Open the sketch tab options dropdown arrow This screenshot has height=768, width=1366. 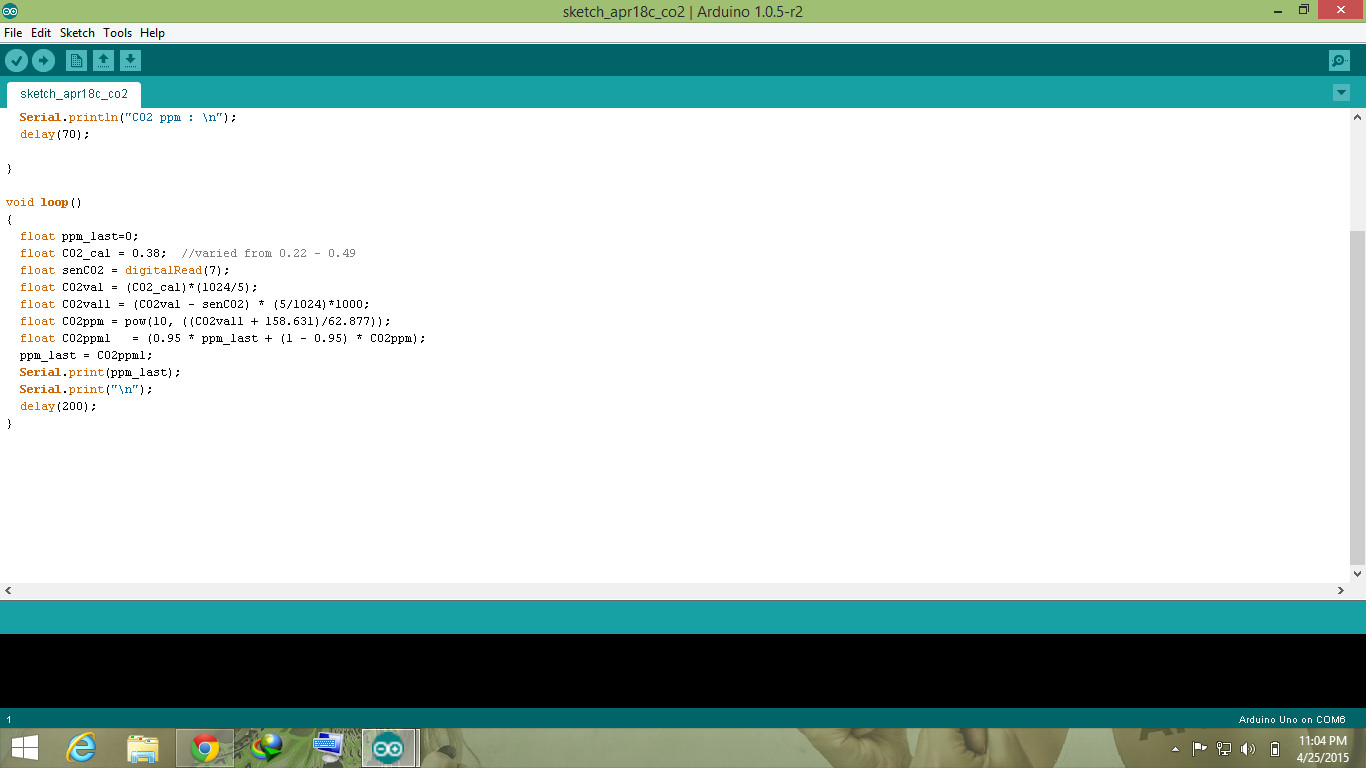(1341, 93)
